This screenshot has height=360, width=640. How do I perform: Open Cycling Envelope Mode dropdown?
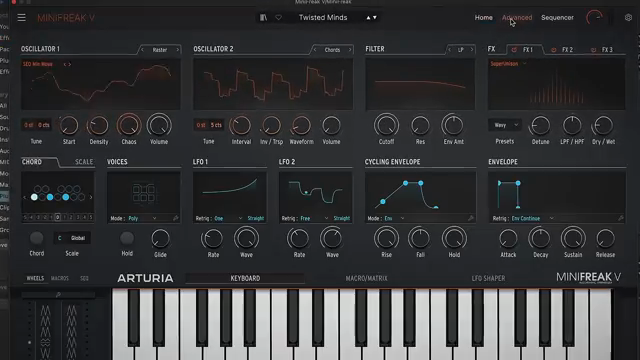pos(394,218)
